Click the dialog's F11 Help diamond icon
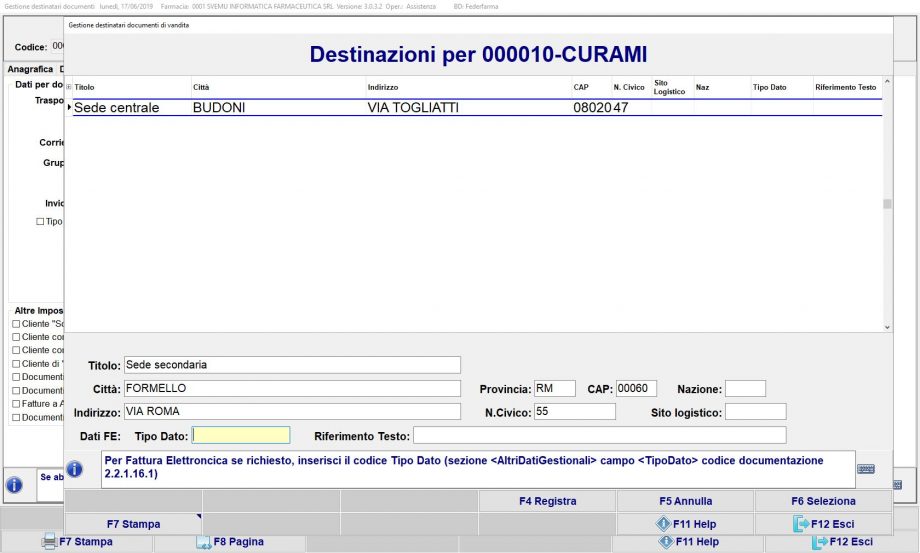Screen dimensions: 920x553 [x=664, y=524]
